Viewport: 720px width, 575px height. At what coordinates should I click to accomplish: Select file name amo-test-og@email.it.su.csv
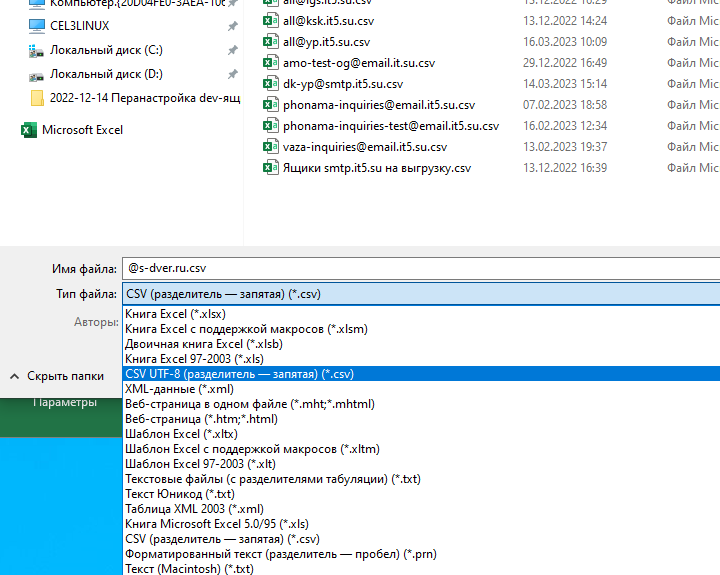(x=359, y=63)
